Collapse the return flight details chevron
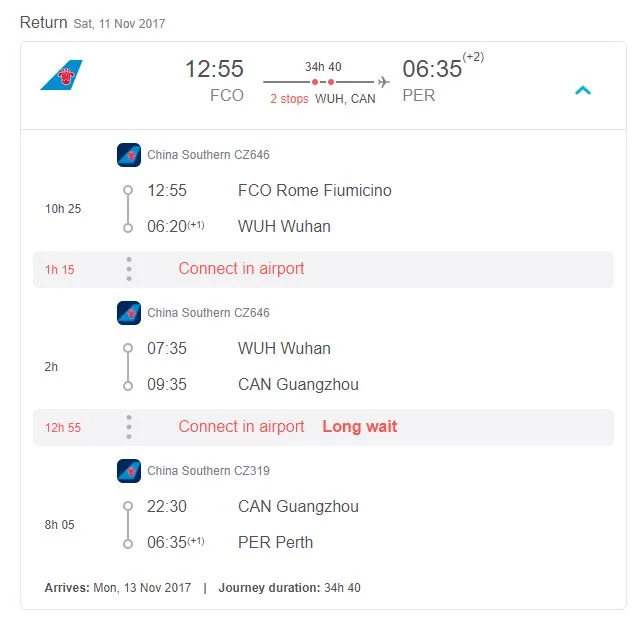The image size is (639, 624). (x=583, y=90)
